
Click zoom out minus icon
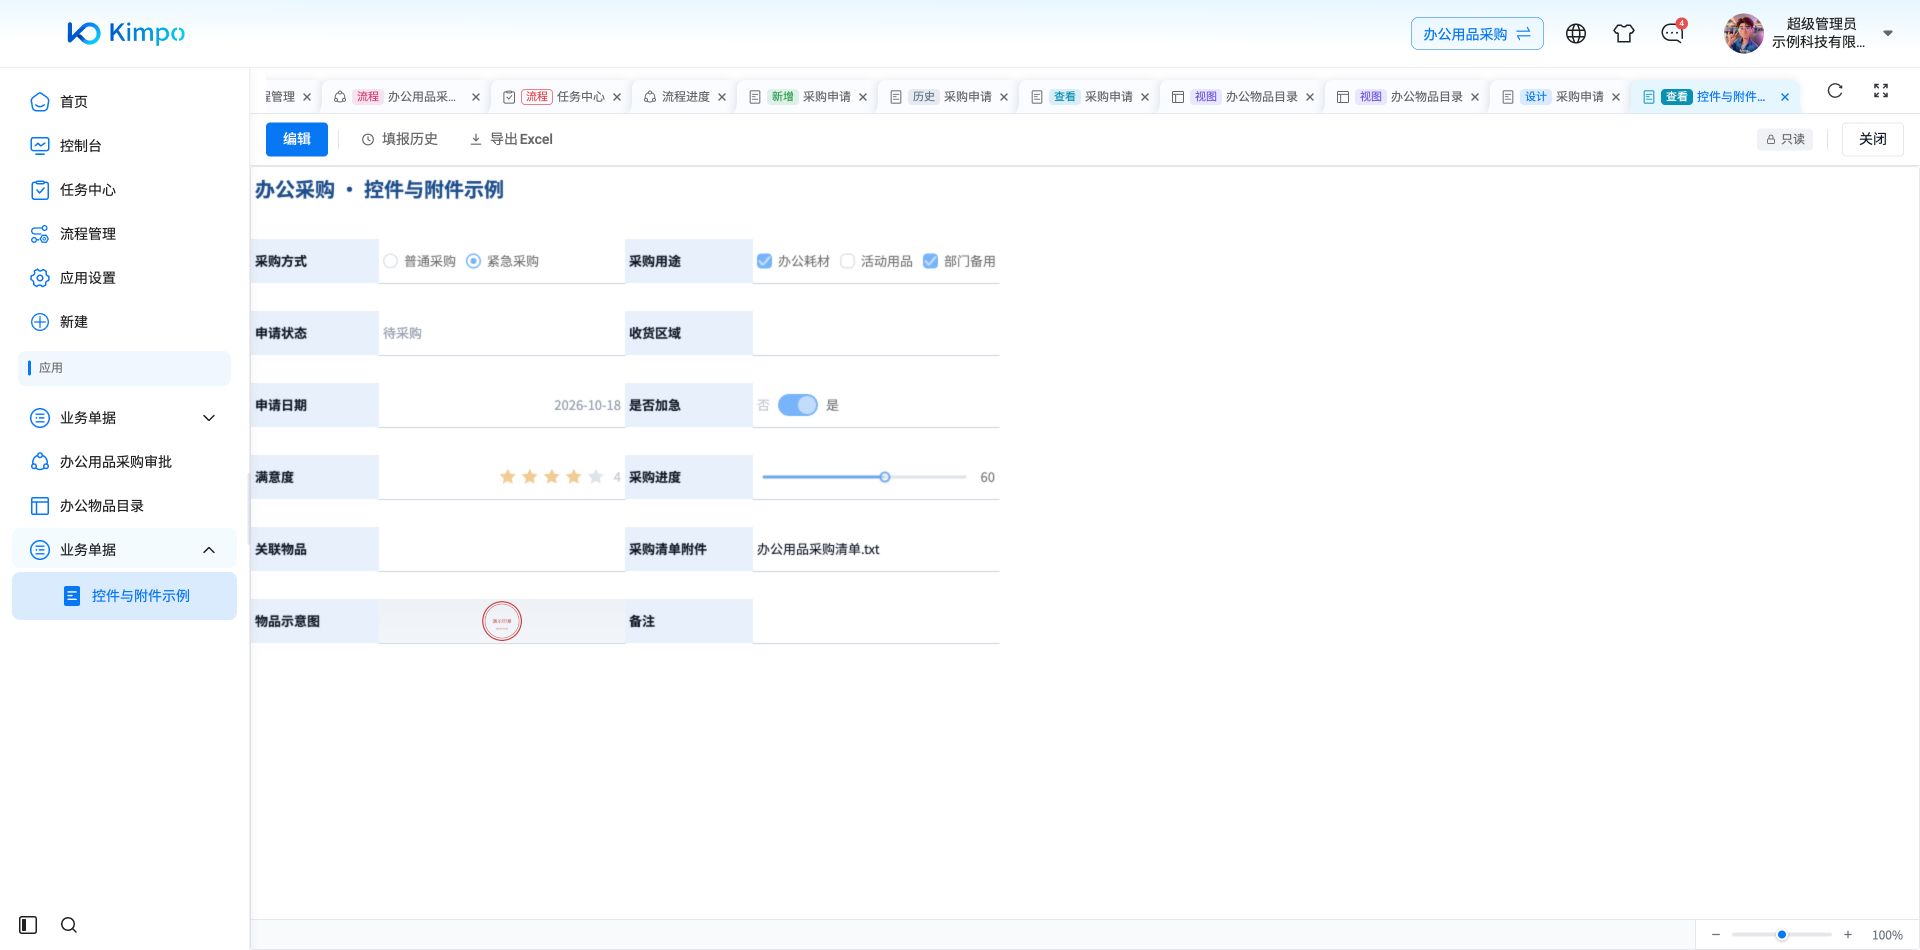tap(1716, 935)
